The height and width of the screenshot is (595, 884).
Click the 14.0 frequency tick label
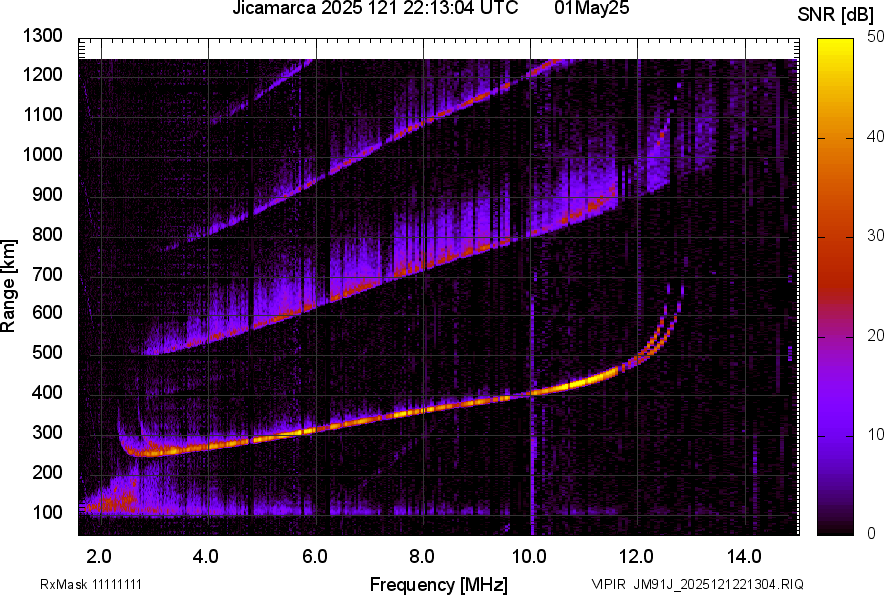pyautogui.click(x=744, y=557)
